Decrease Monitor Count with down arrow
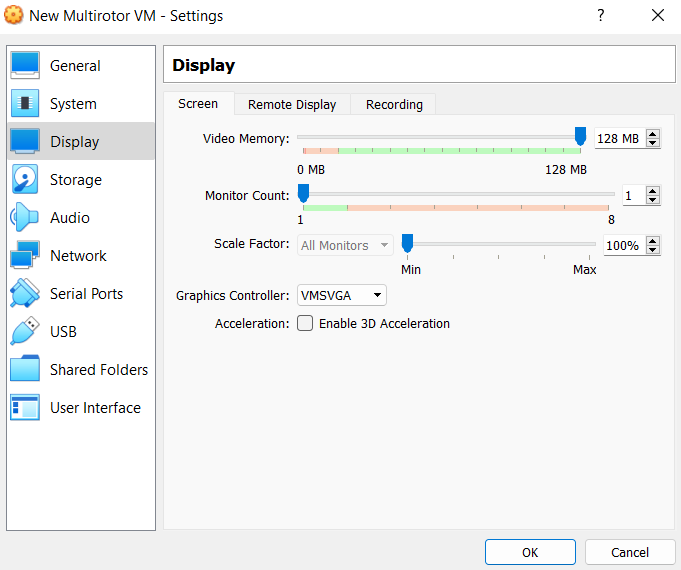This screenshot has width=681, height=570. tap(652, 199)
